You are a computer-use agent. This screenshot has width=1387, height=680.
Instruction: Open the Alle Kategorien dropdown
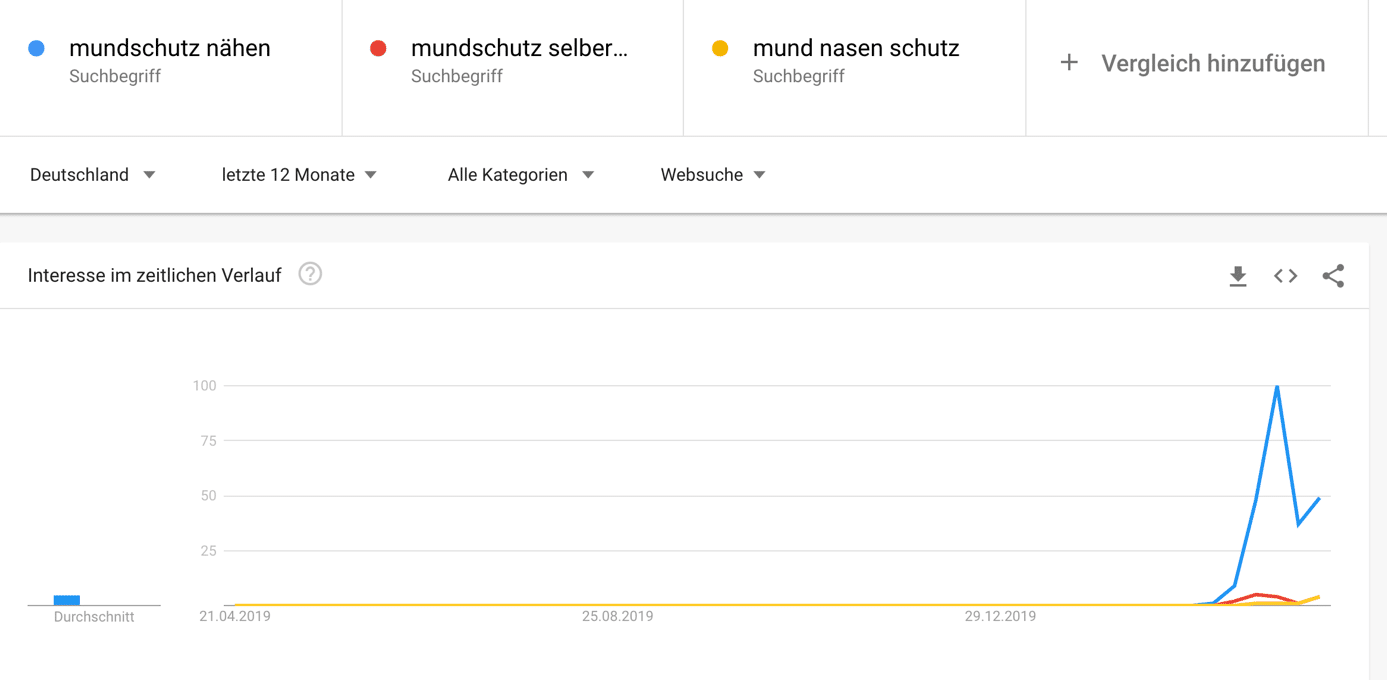pos(521,175)
